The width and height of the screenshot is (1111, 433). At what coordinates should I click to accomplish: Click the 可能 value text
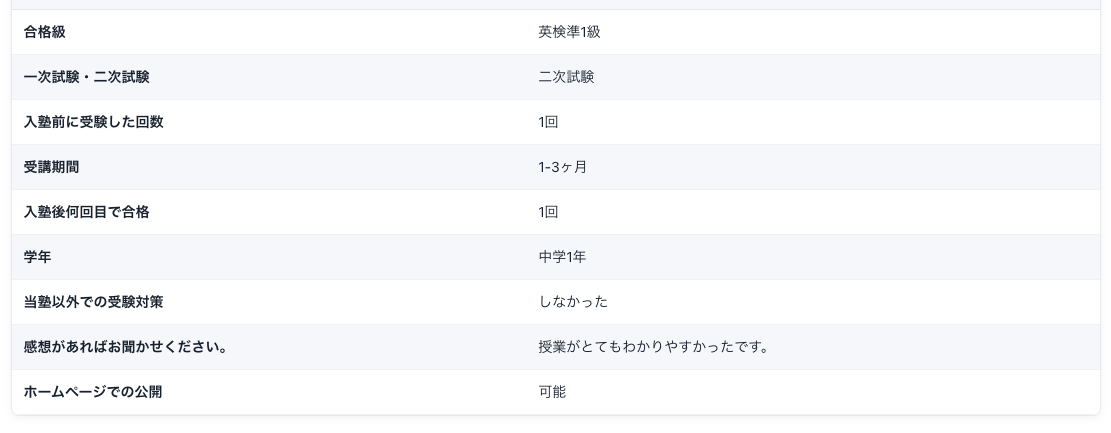(552, 392)
